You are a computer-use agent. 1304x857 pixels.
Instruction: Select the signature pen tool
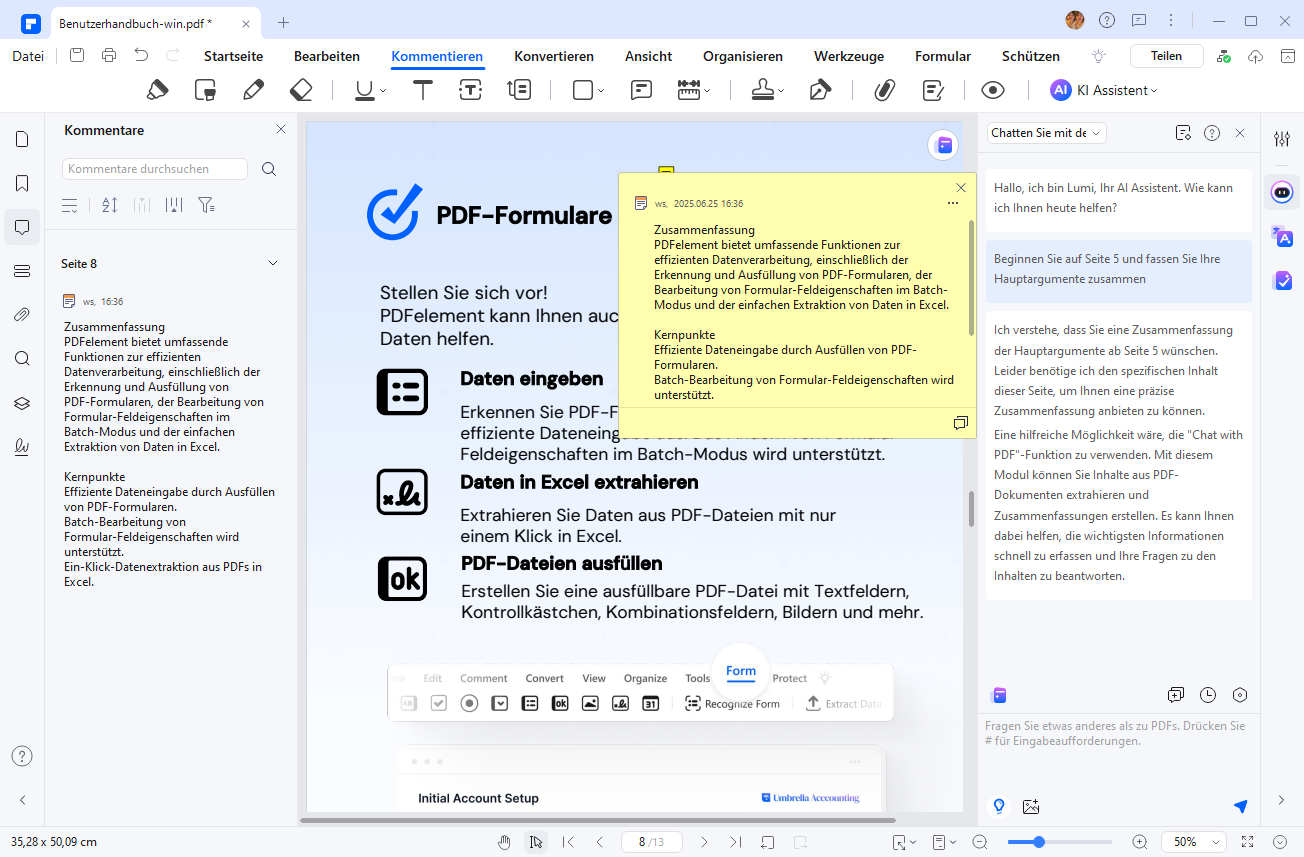[820, 90]
